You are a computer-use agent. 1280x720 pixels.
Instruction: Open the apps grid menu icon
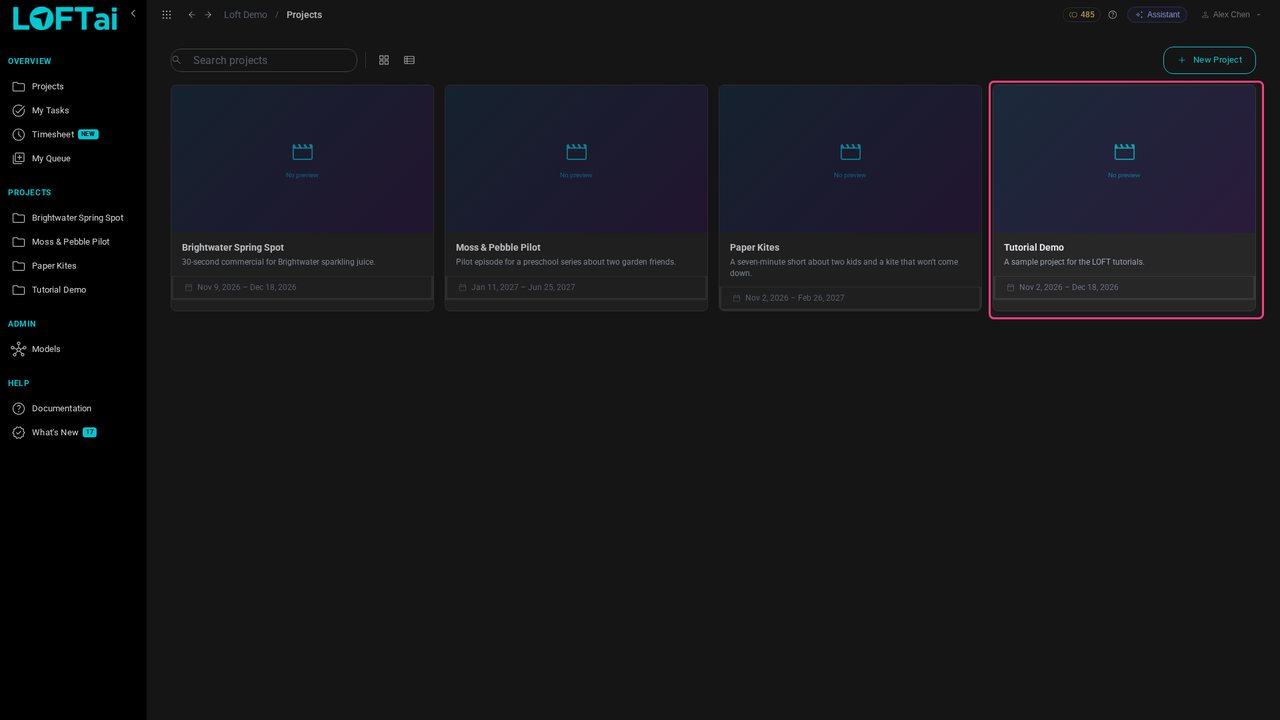point(166,15)
